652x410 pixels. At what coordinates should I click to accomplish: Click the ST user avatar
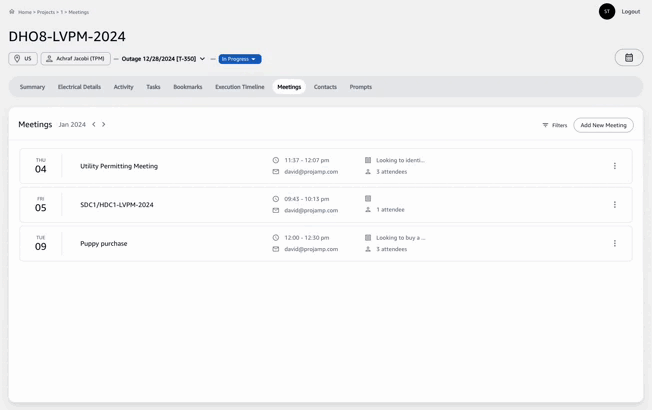pos(606,12)
